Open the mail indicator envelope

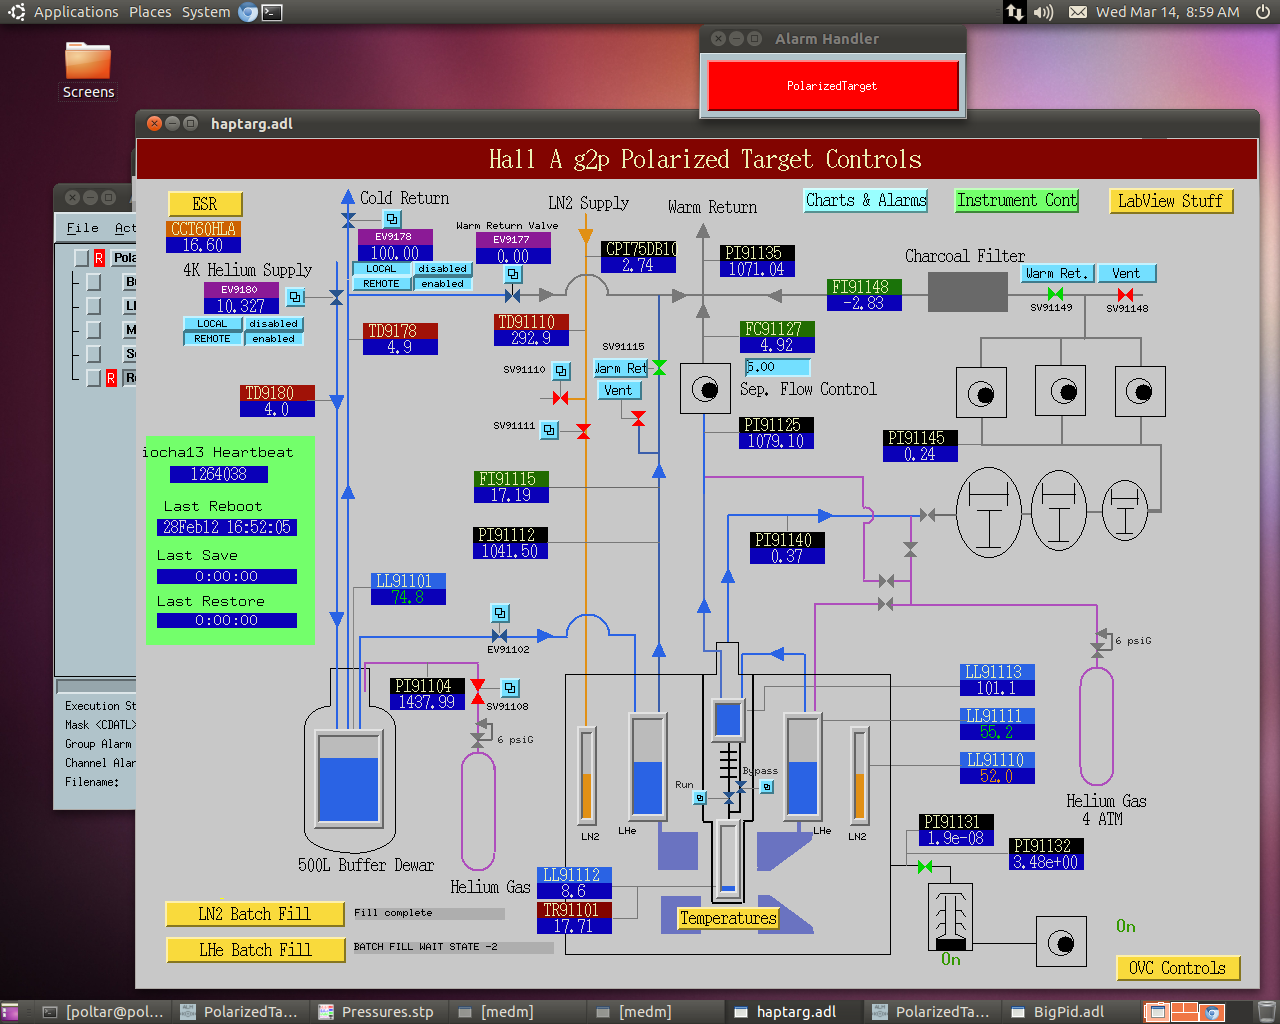click(x=1078, y=12)
